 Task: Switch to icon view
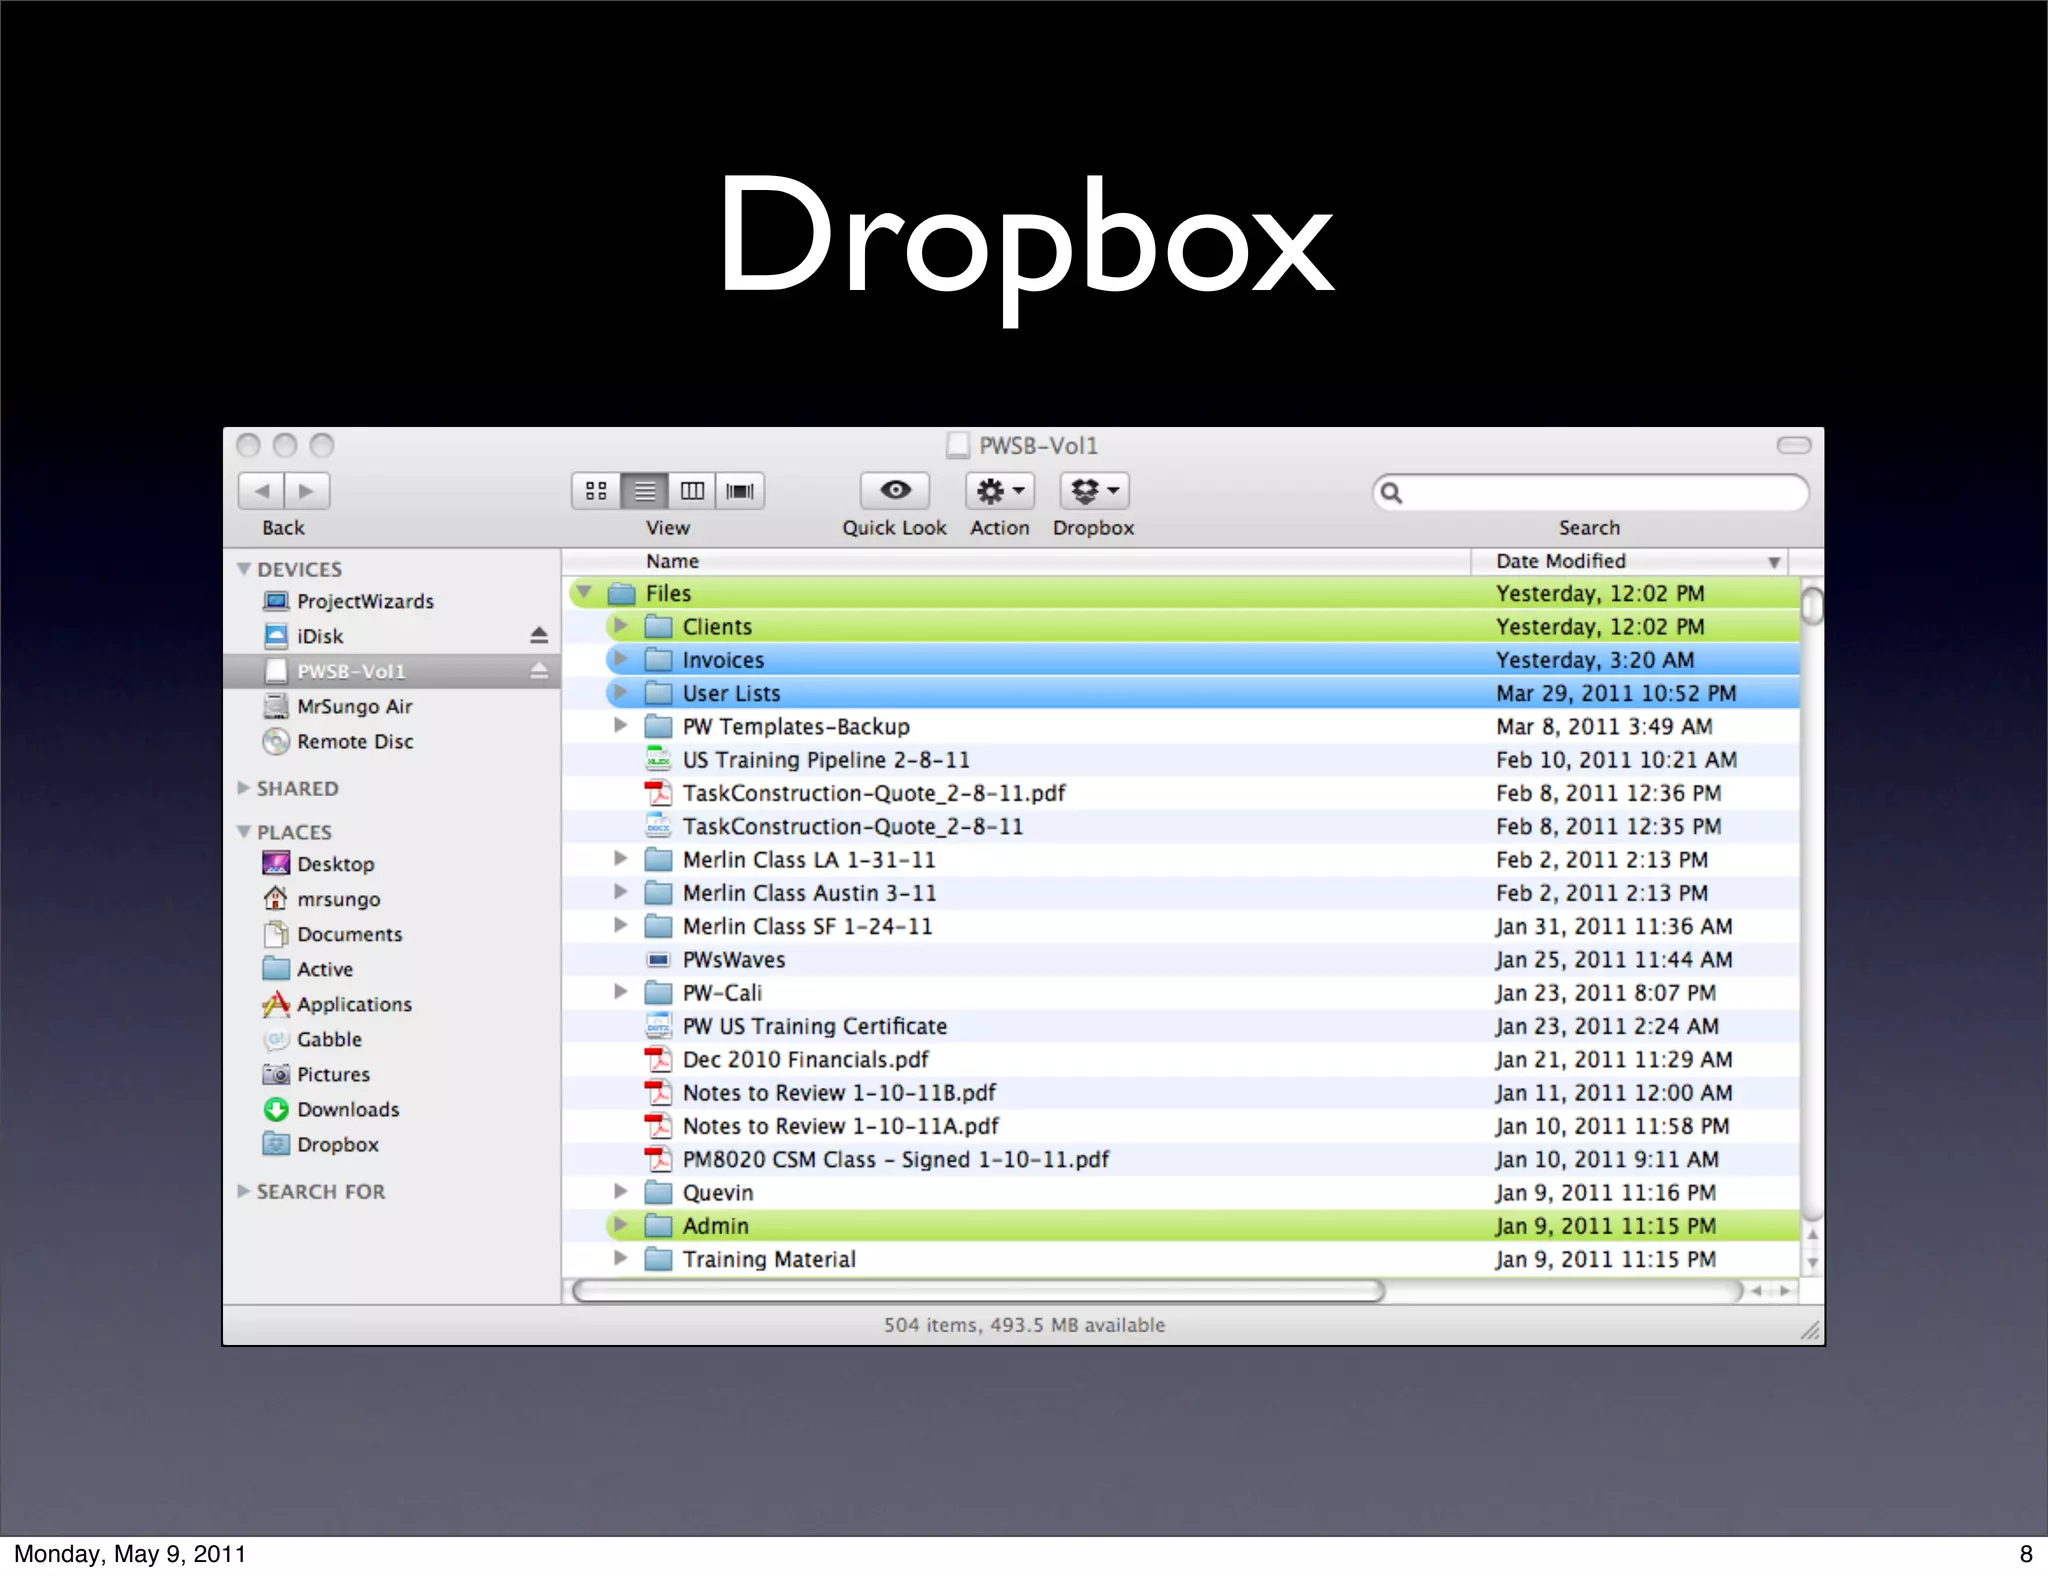coord(596,491)
